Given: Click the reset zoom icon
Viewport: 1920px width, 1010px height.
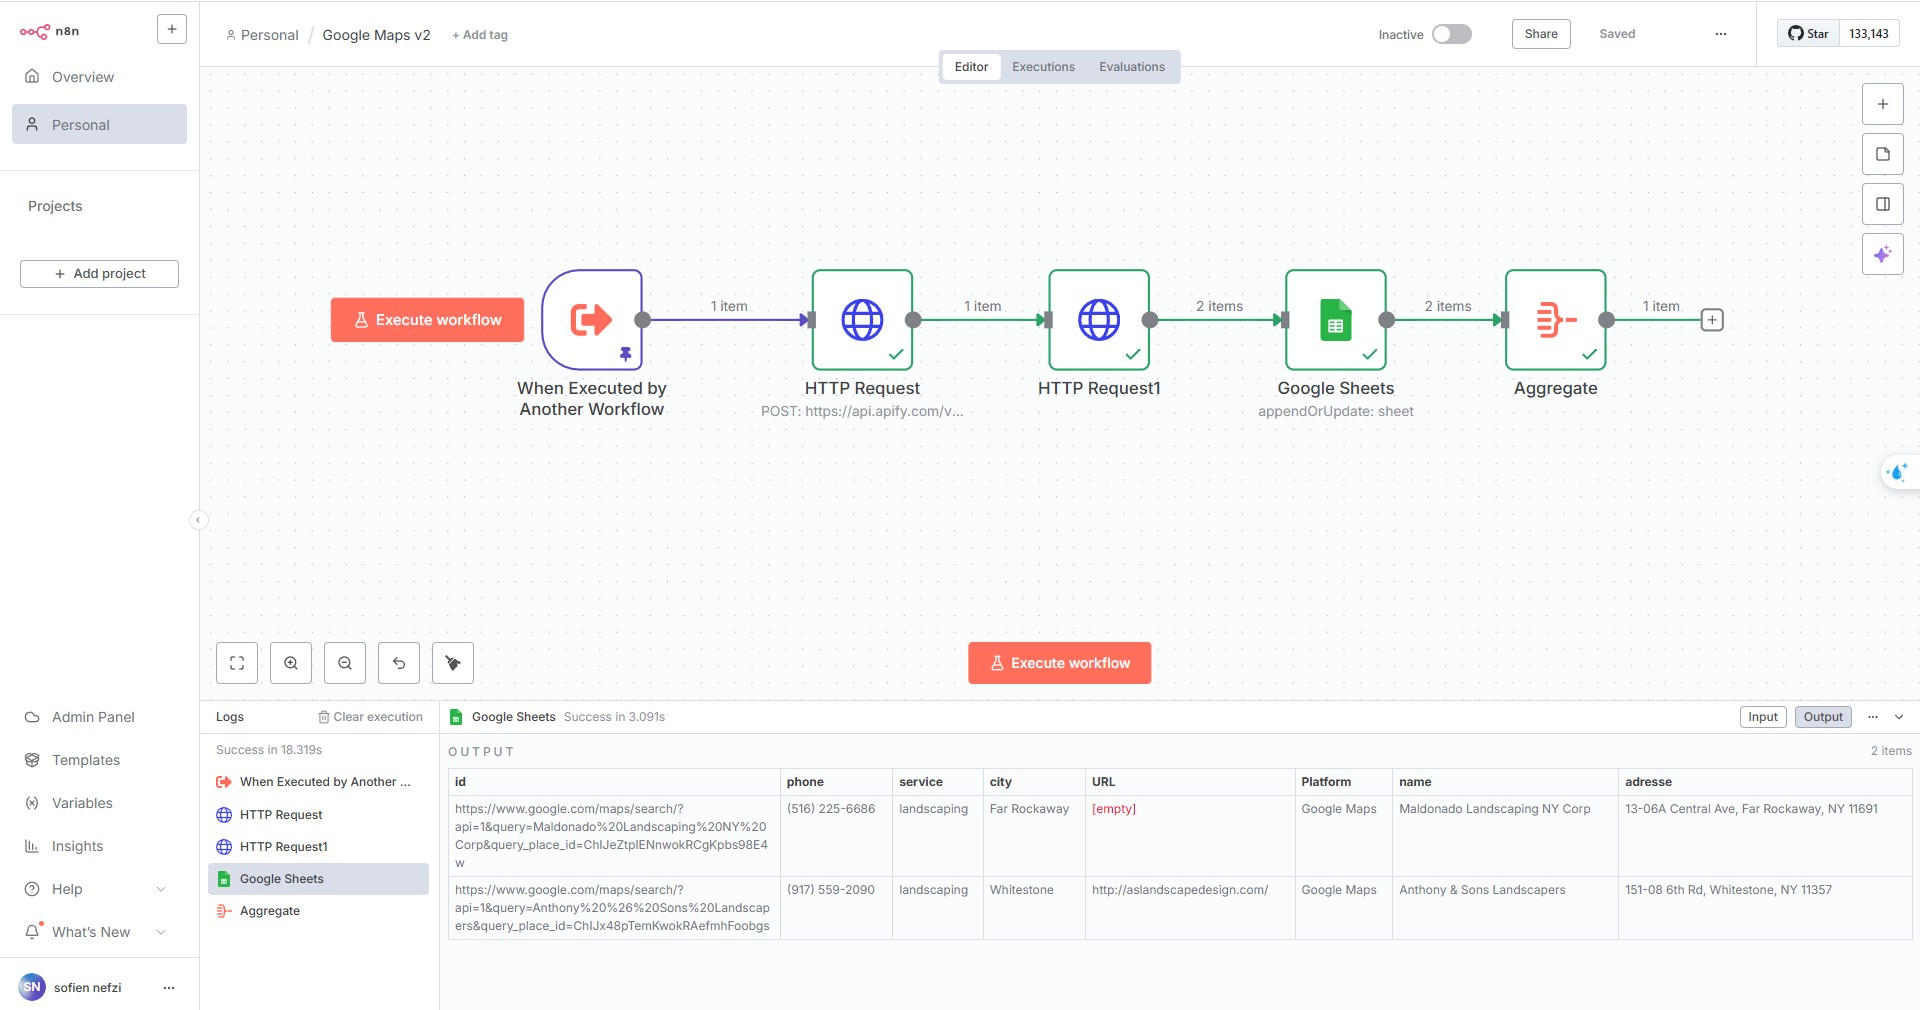Looking at the screenshot, I should 399,663.
